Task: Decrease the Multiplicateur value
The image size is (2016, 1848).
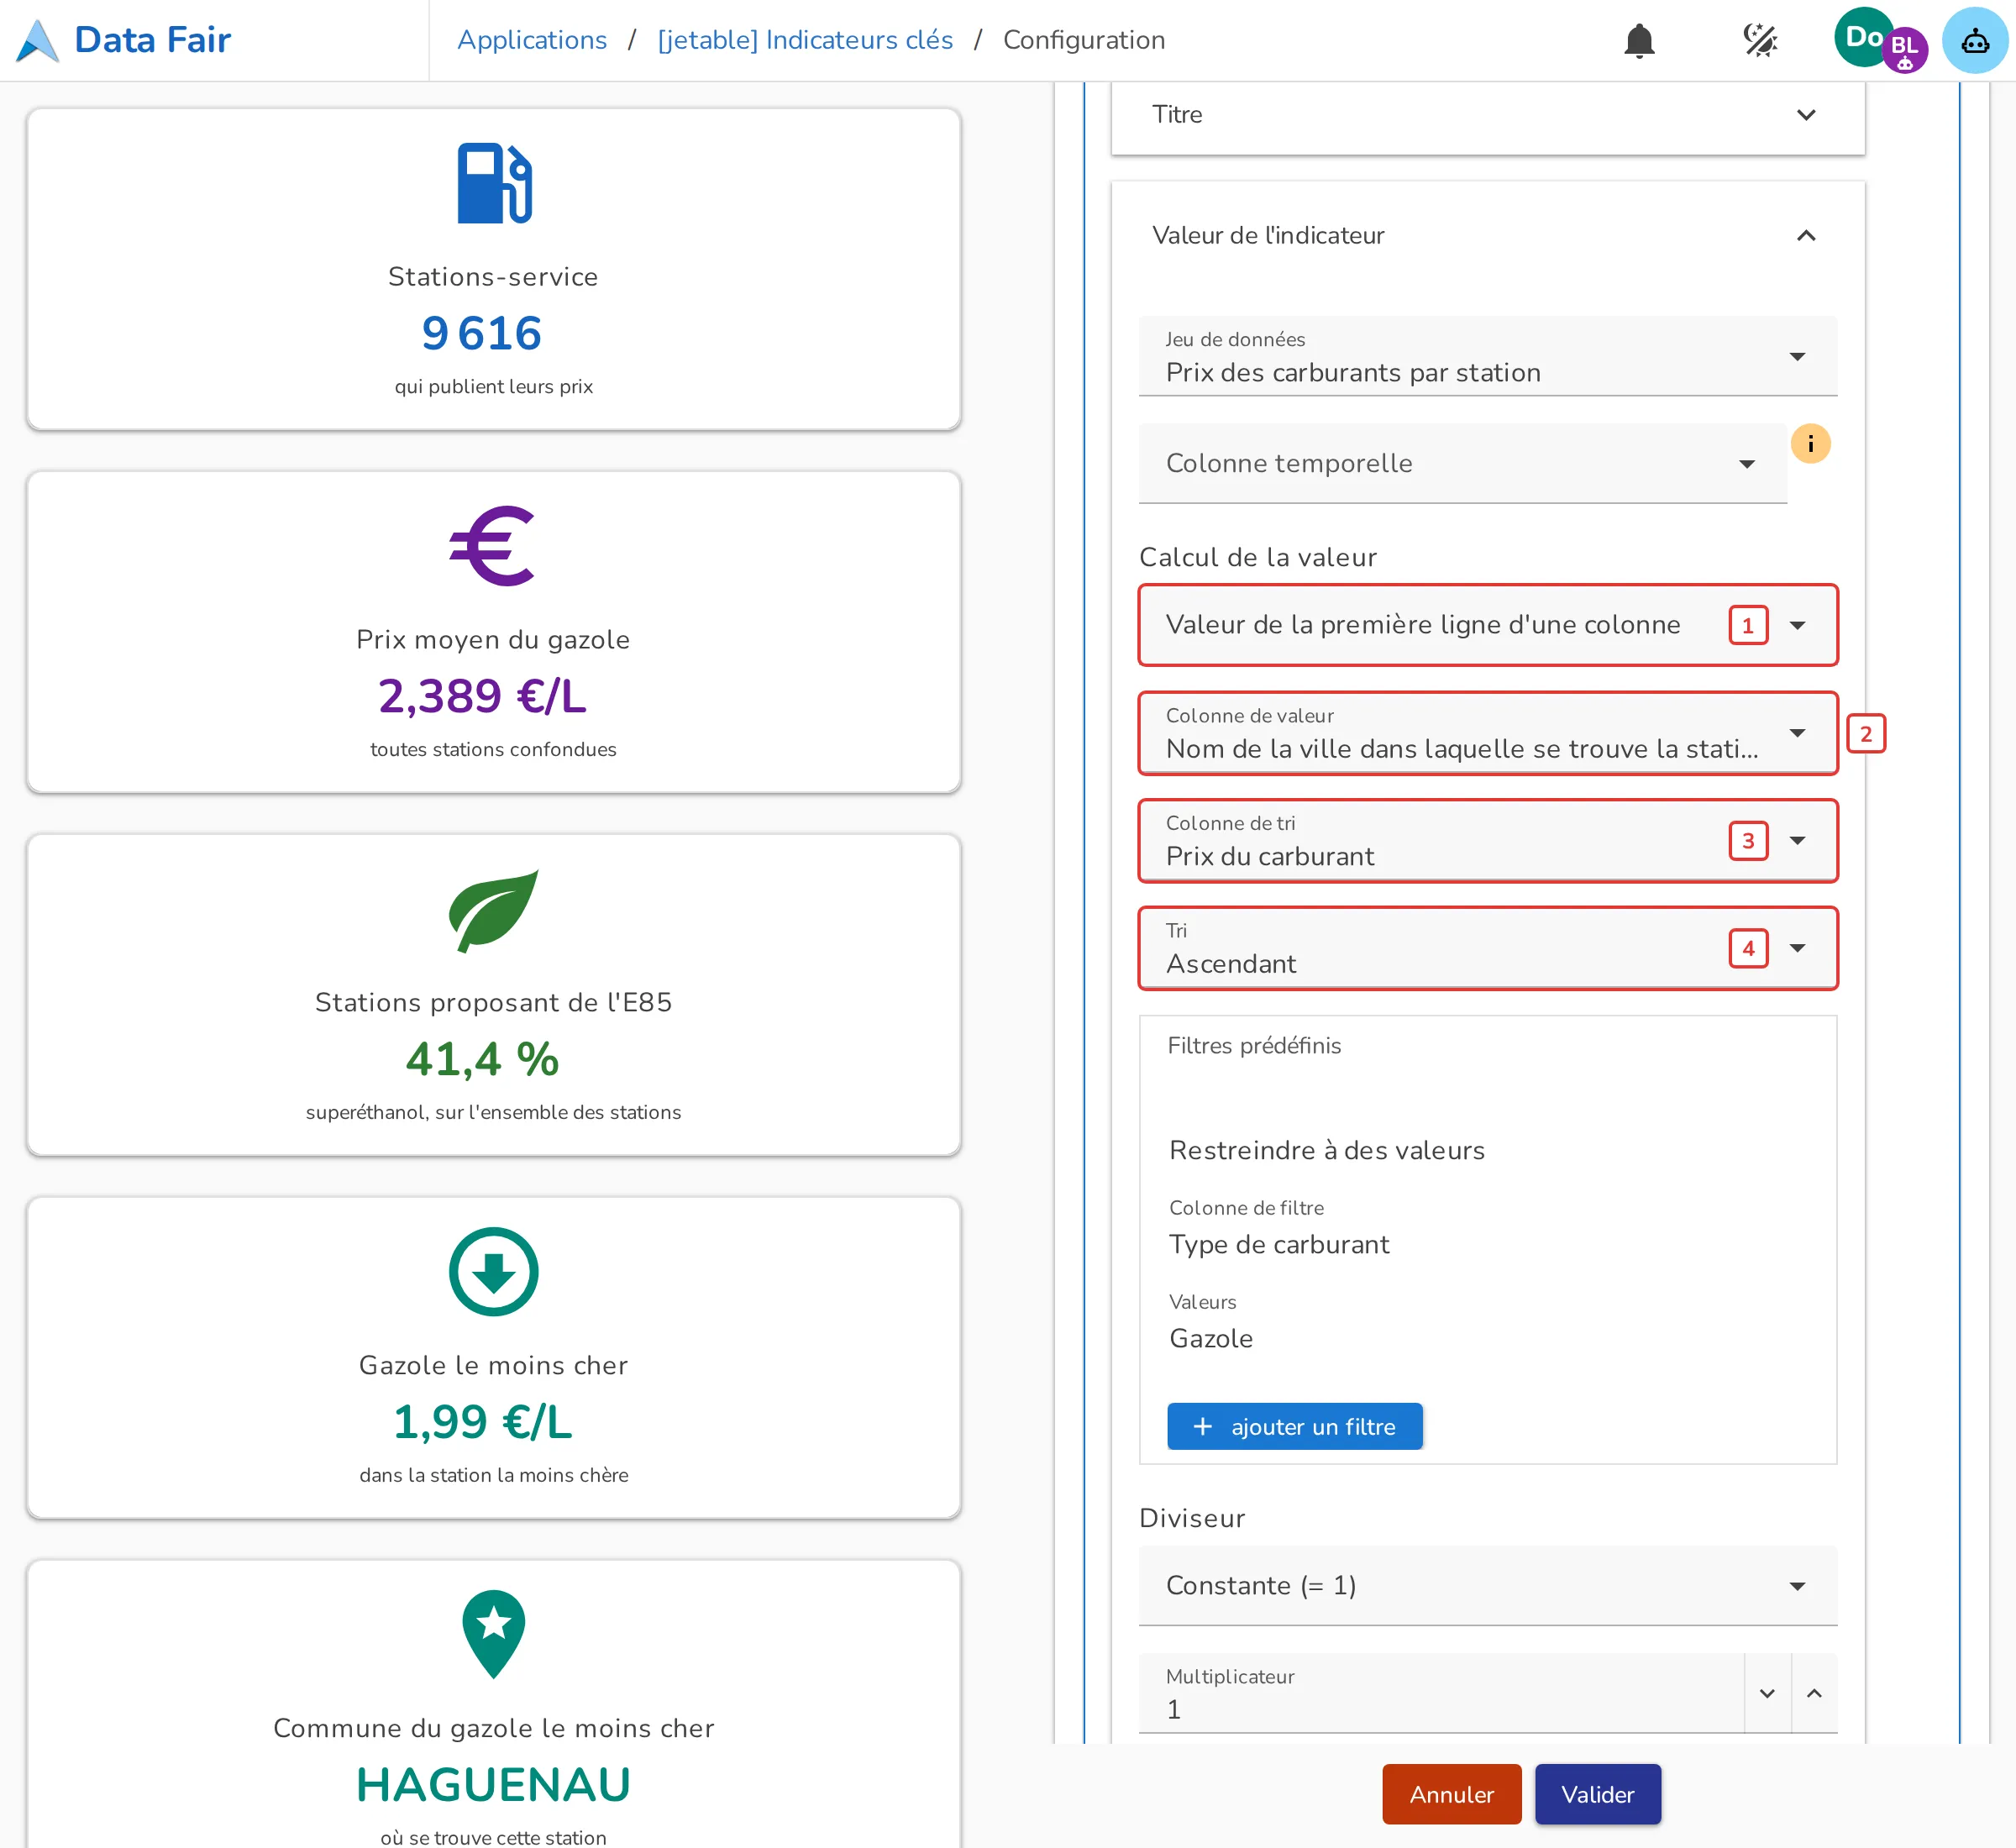Action: pyautogui.click(x=1767, y=1693)
